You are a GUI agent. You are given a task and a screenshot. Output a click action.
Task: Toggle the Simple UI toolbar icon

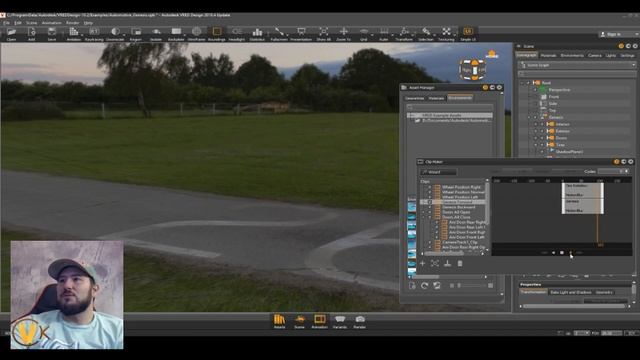(x=468, y=32)
